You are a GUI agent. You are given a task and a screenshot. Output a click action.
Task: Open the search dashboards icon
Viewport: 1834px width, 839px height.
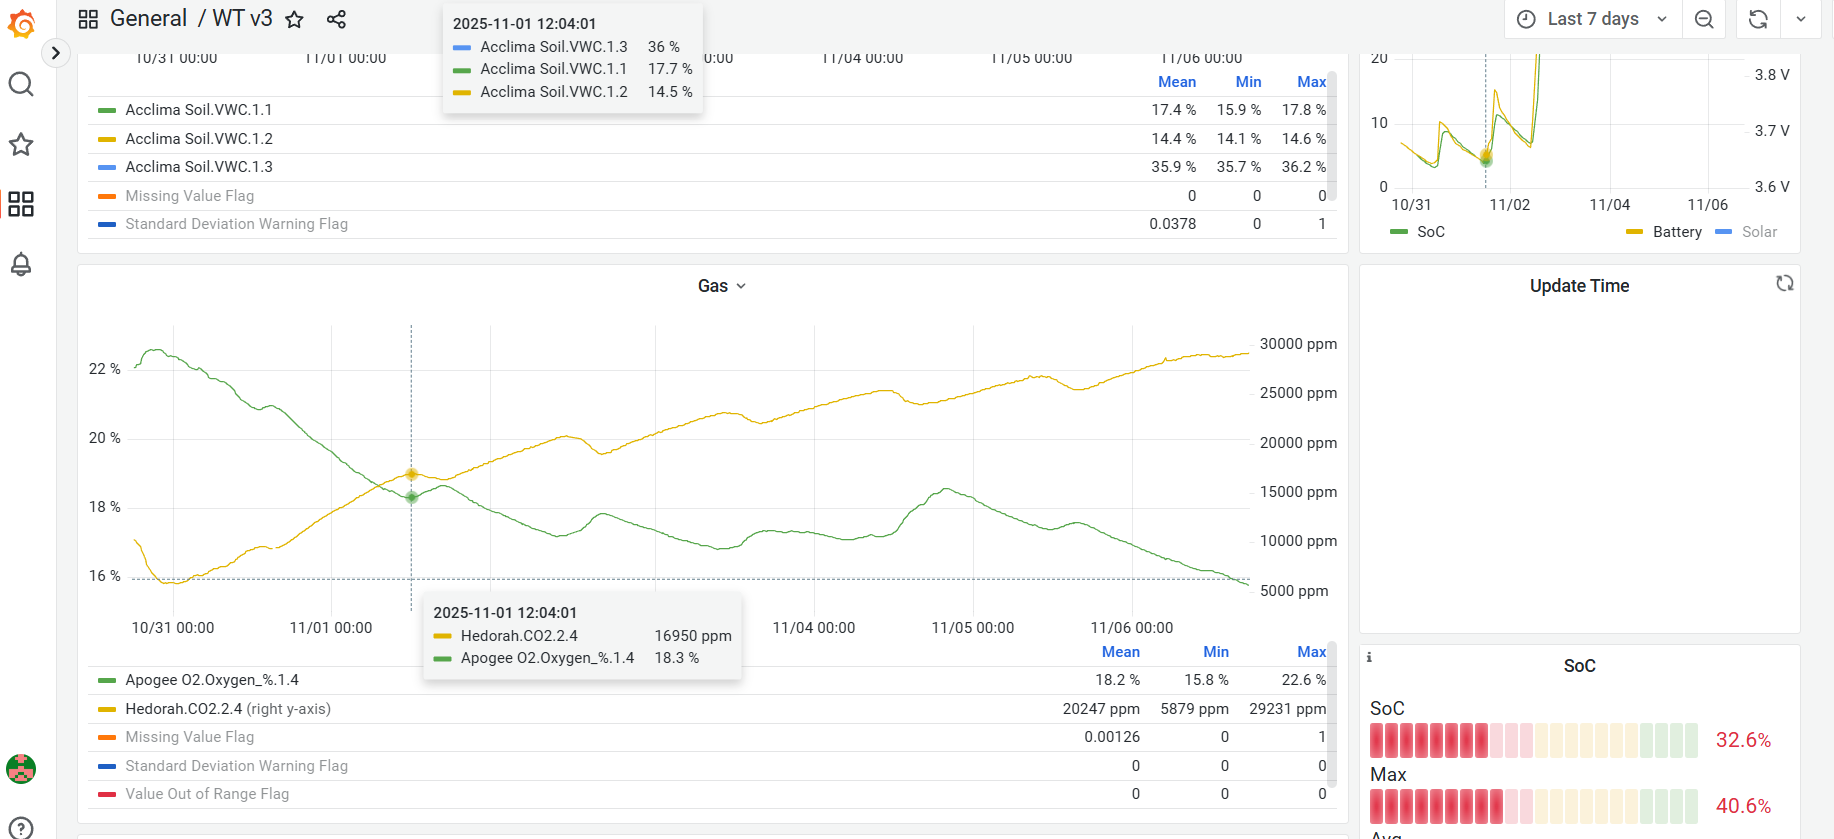pos(21,84)
